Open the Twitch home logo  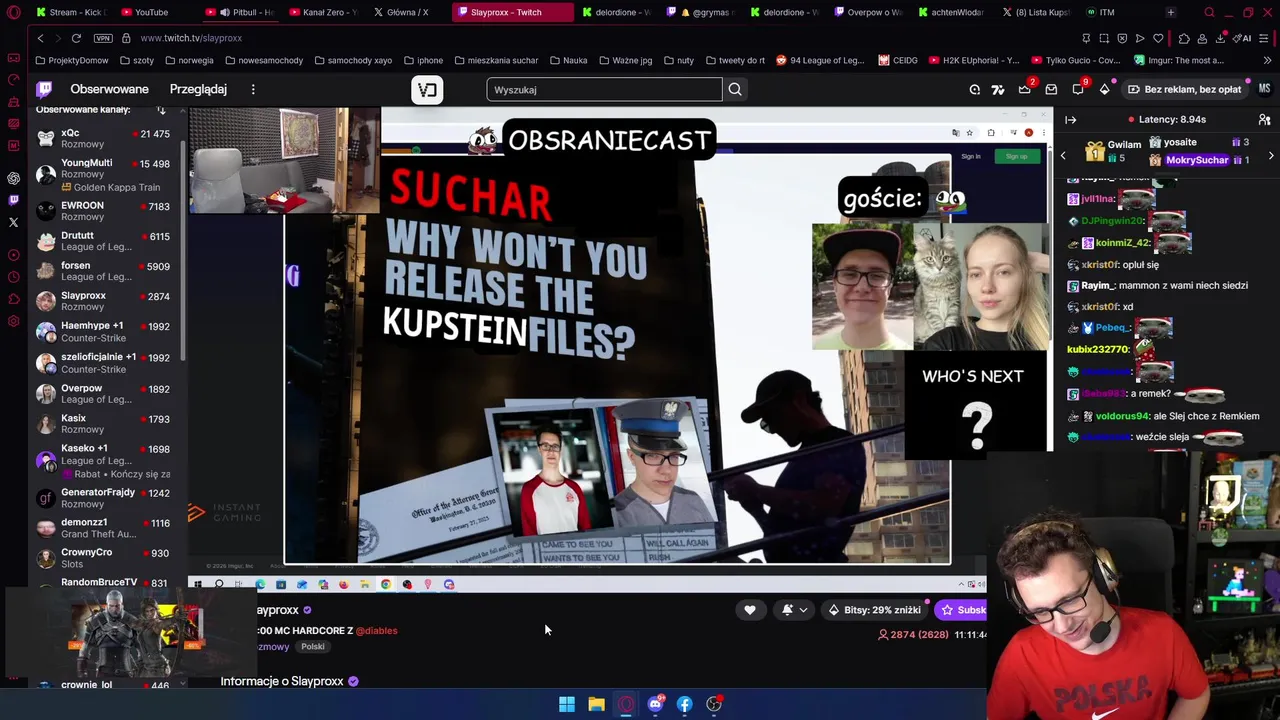coord(44,89)
